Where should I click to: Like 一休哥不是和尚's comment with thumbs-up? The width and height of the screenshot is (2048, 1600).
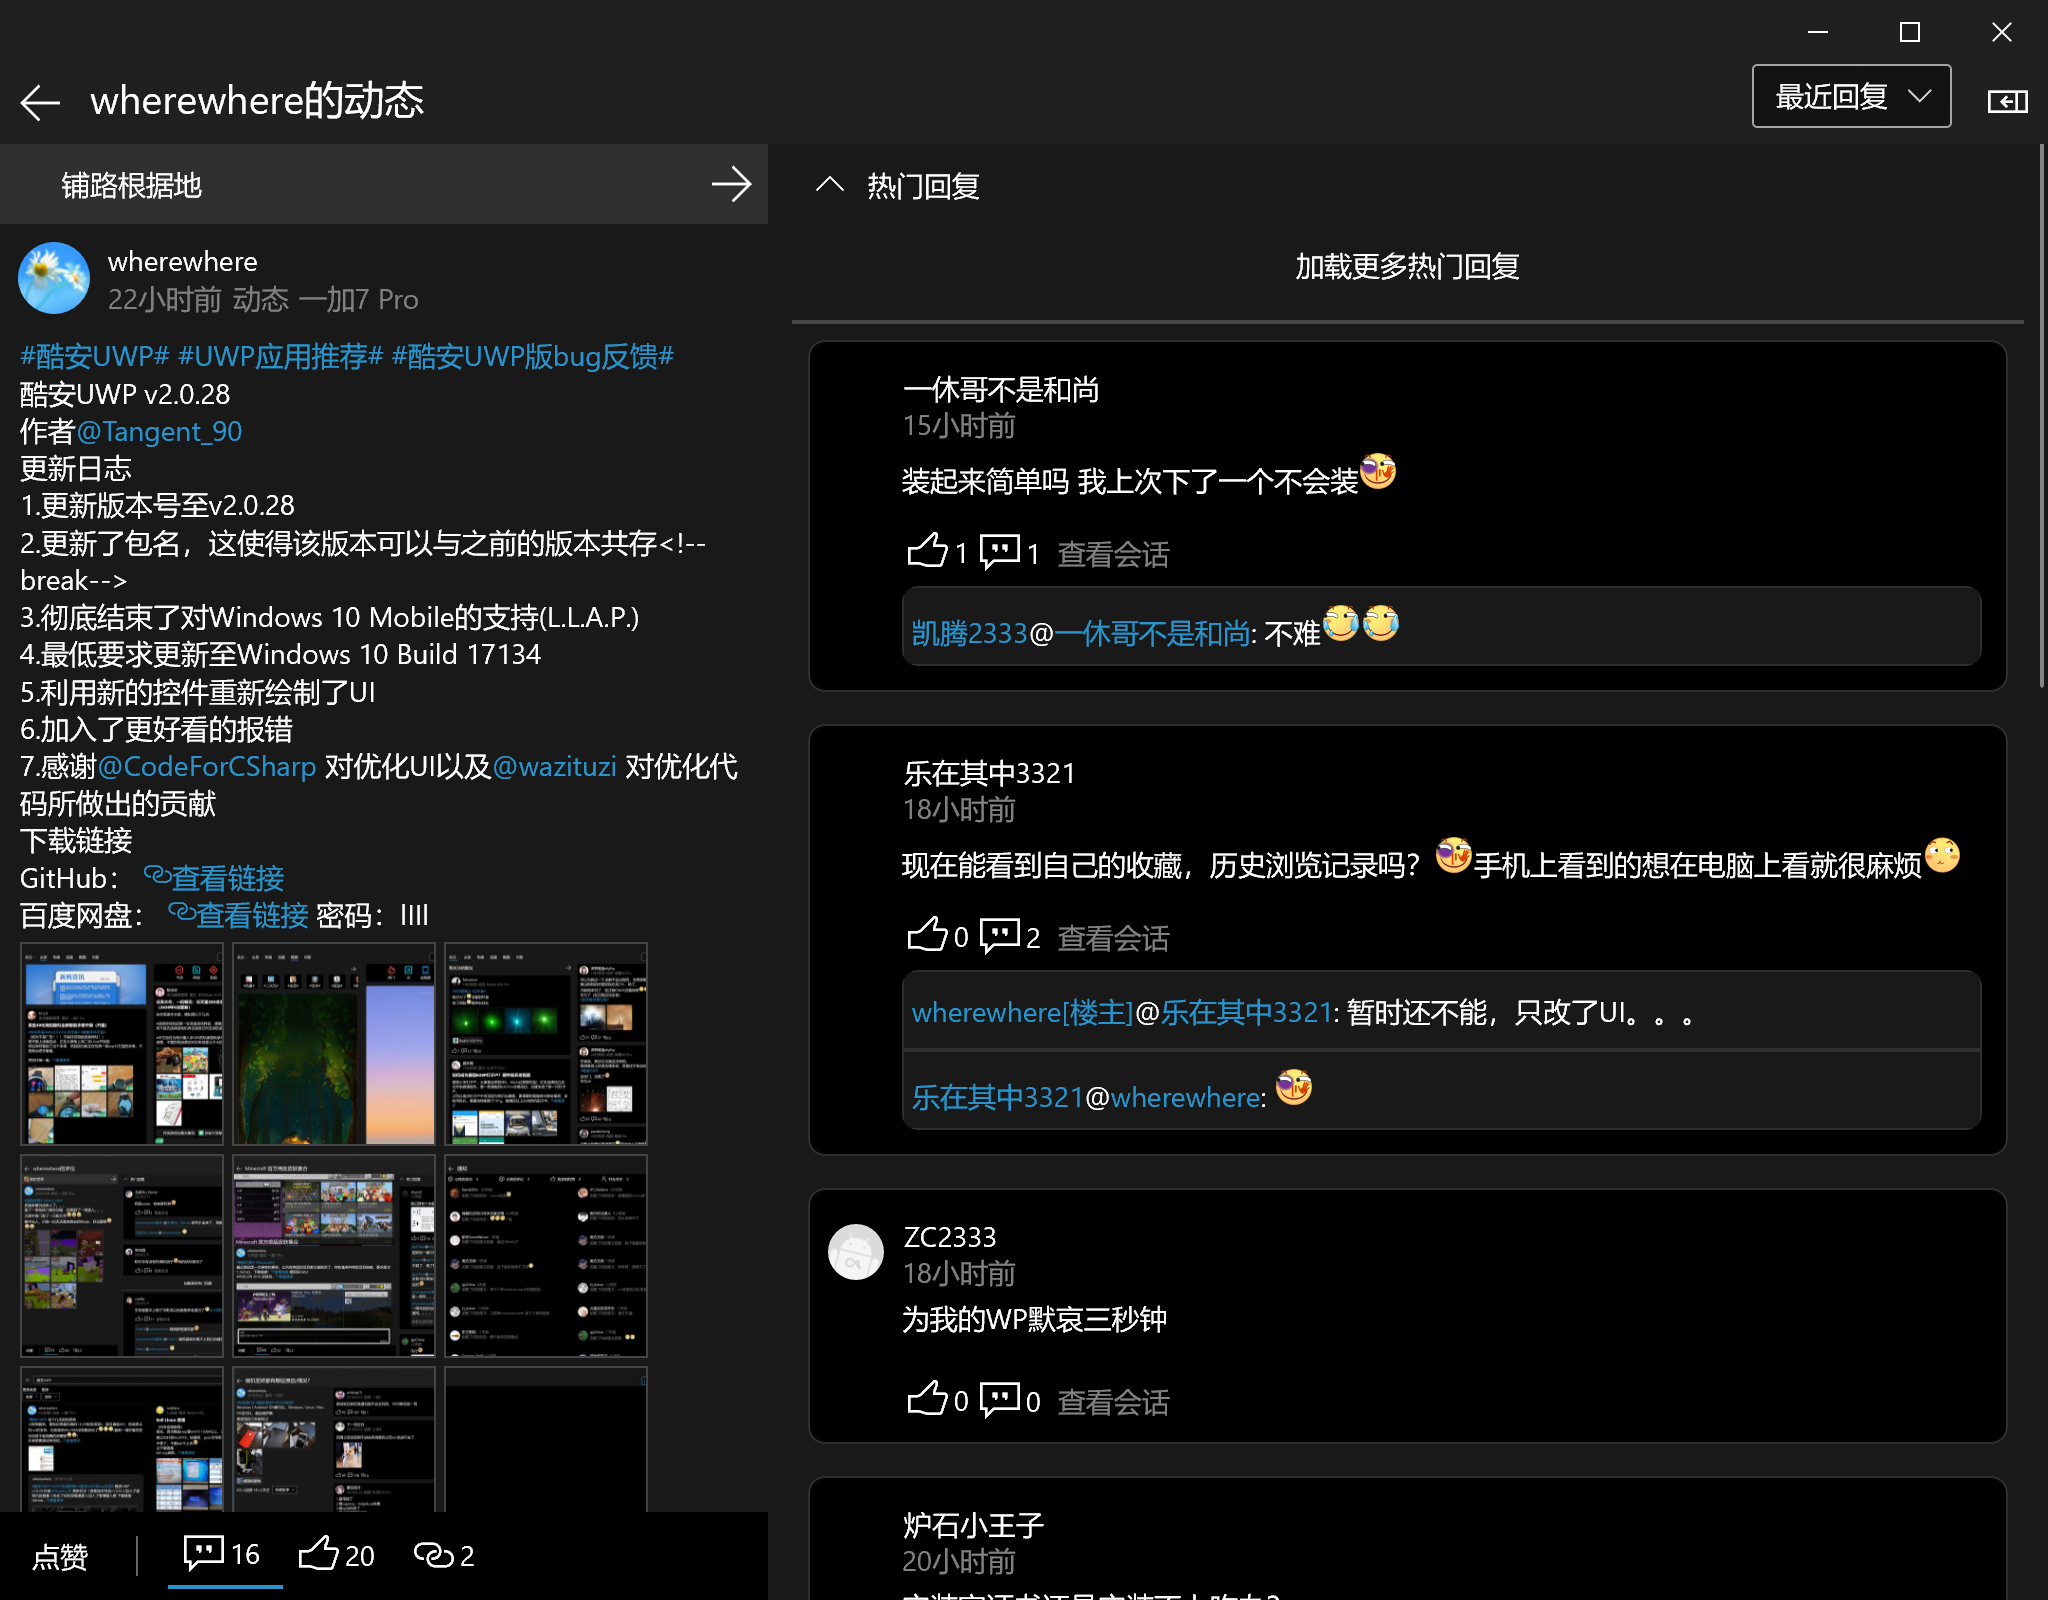[927, 551]
